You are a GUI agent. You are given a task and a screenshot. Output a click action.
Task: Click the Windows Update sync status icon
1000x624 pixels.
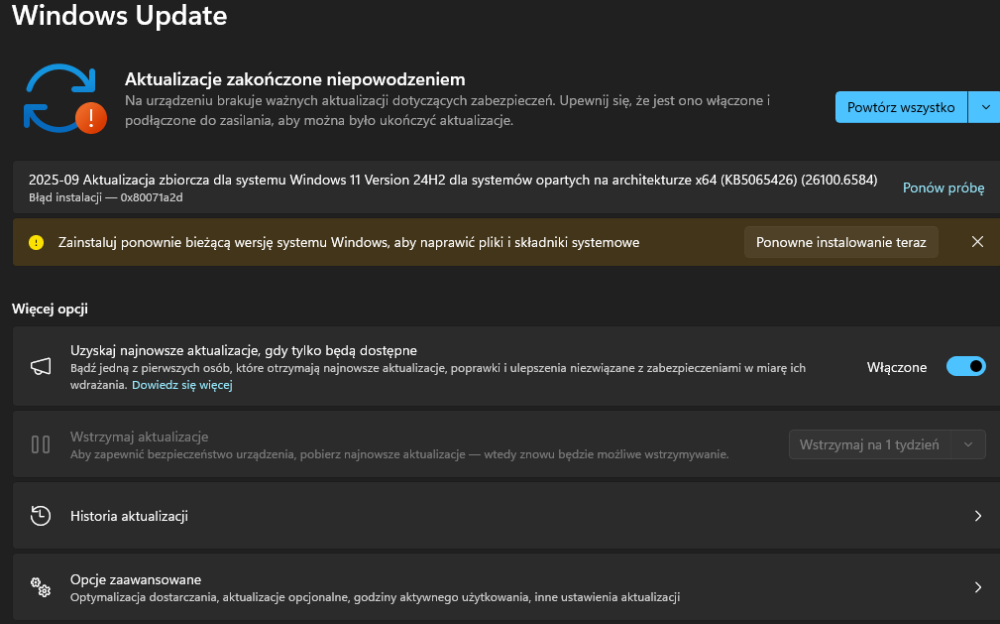(59, 99)
